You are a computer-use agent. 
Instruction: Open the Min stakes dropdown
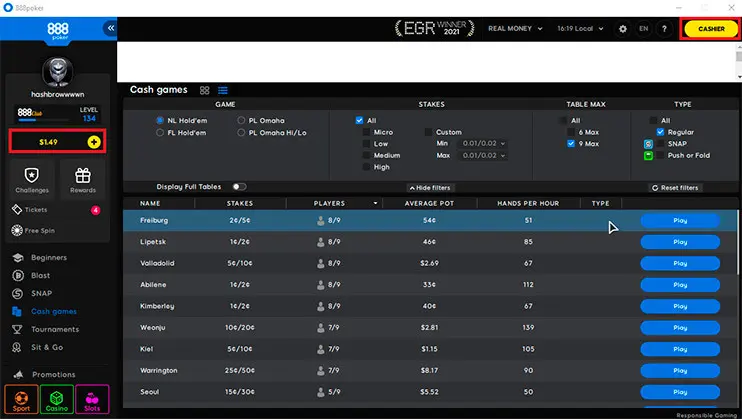[481, 144]
